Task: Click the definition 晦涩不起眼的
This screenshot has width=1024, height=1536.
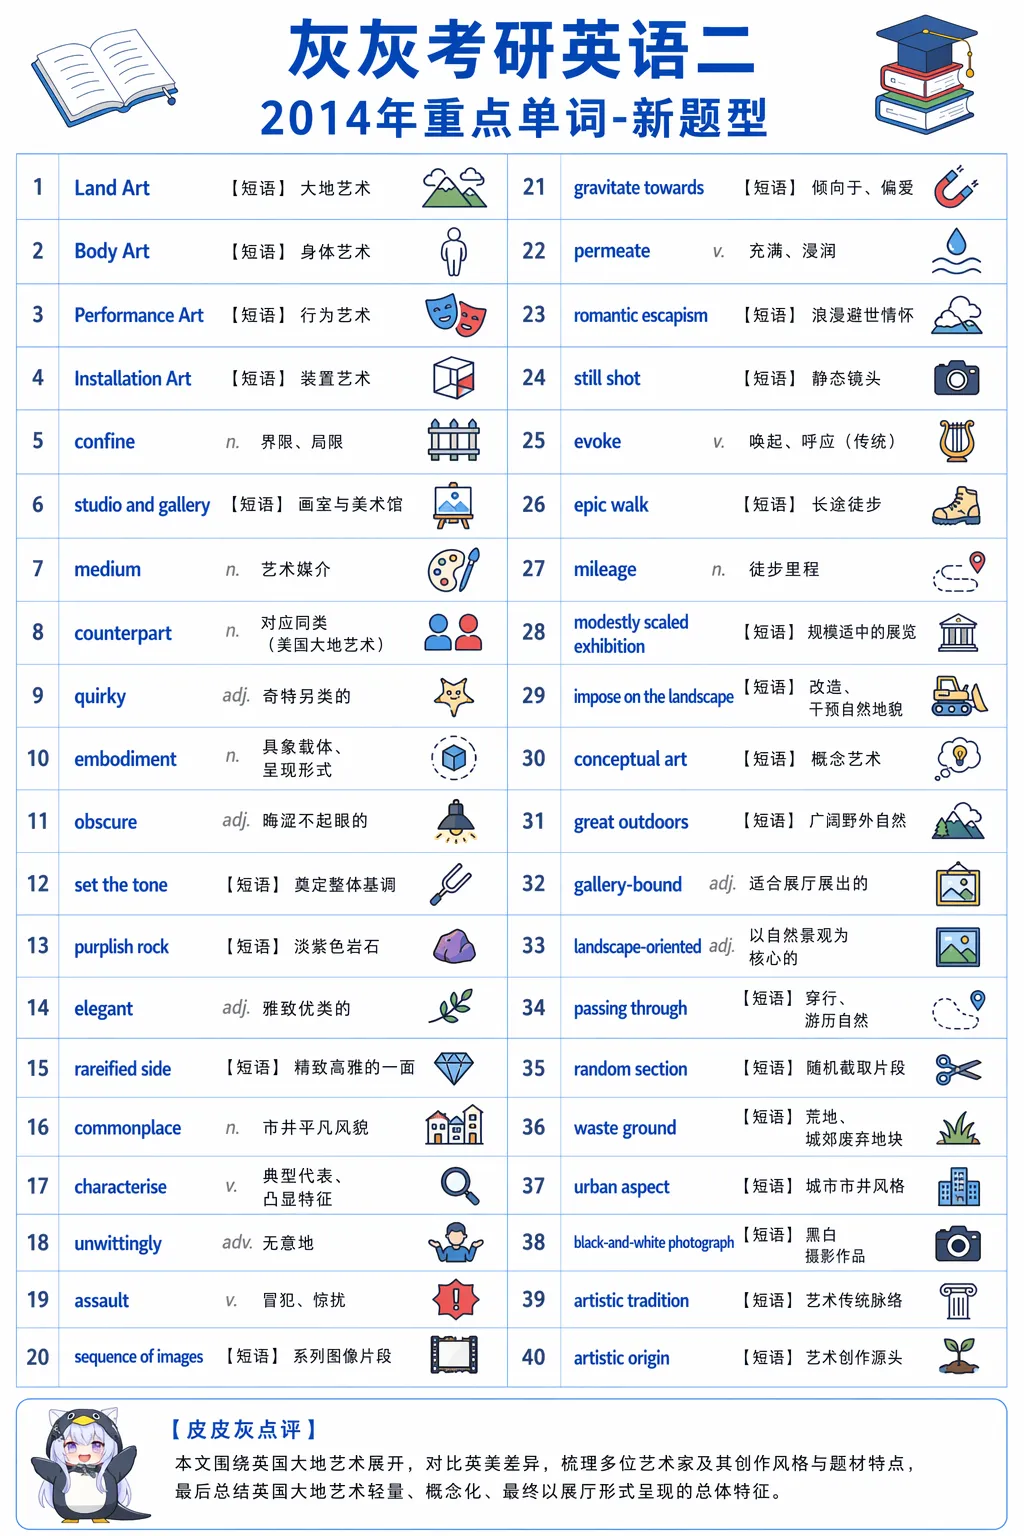Action: (315, 821)
